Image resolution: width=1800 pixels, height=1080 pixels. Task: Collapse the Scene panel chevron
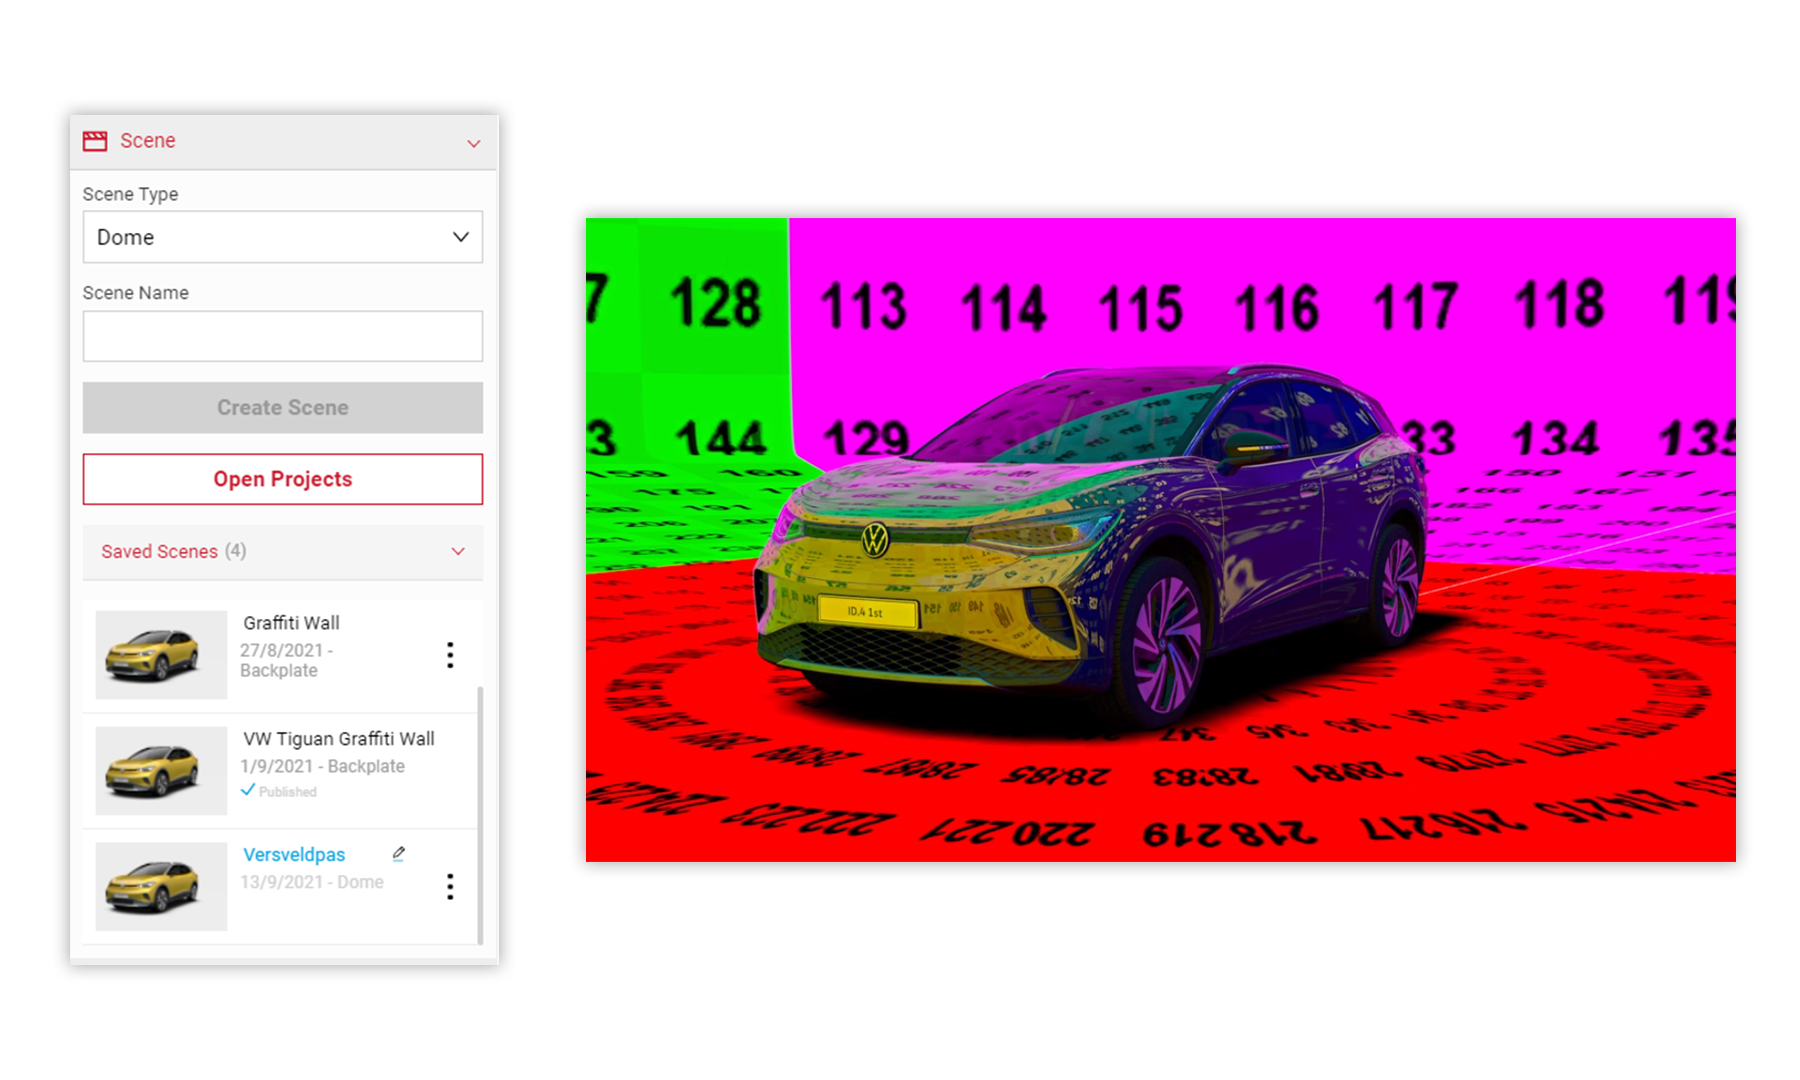[474, 143]
